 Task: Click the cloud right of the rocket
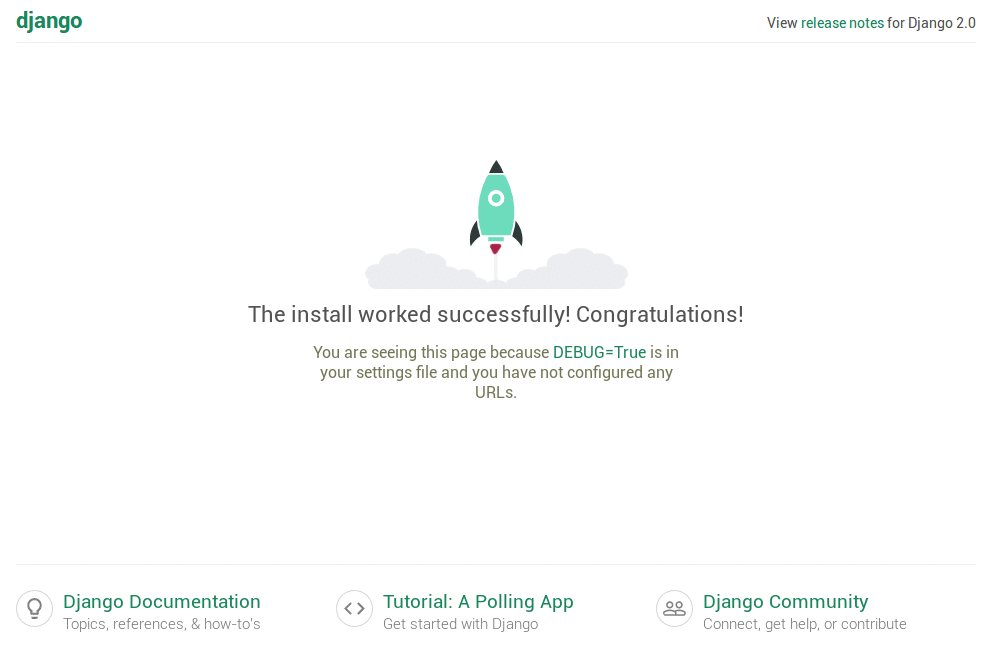coord(585,270)
